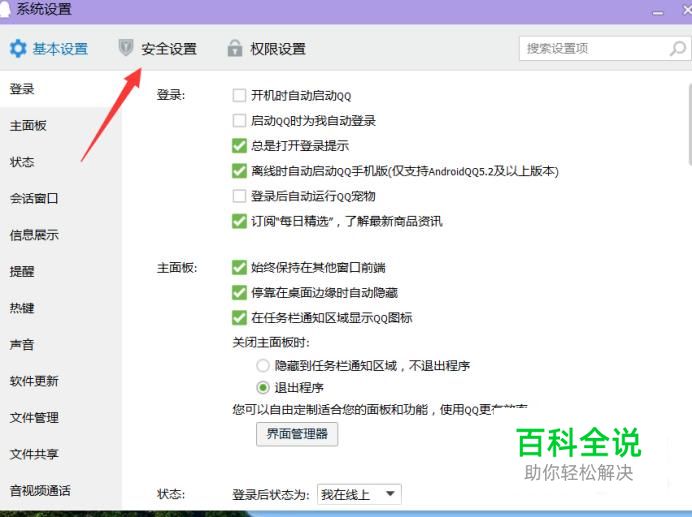Uncheck 停靠在桌面边缘时自动隐藏
692x517 pixels.
point(239,292)
